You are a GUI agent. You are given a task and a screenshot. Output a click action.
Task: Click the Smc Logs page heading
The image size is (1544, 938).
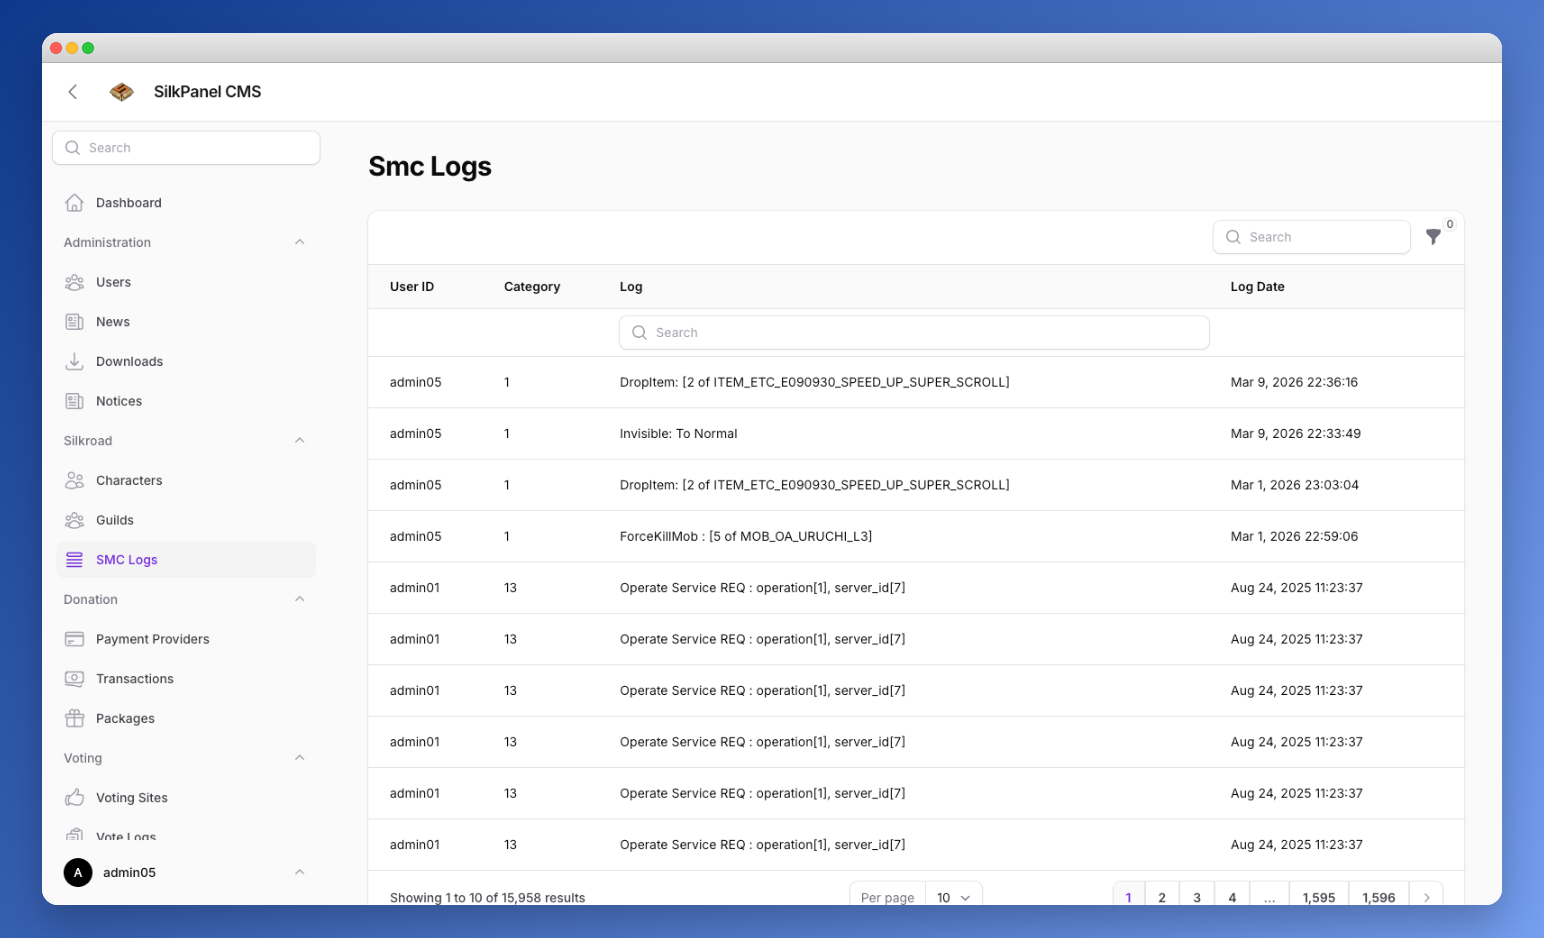[430, 166]
